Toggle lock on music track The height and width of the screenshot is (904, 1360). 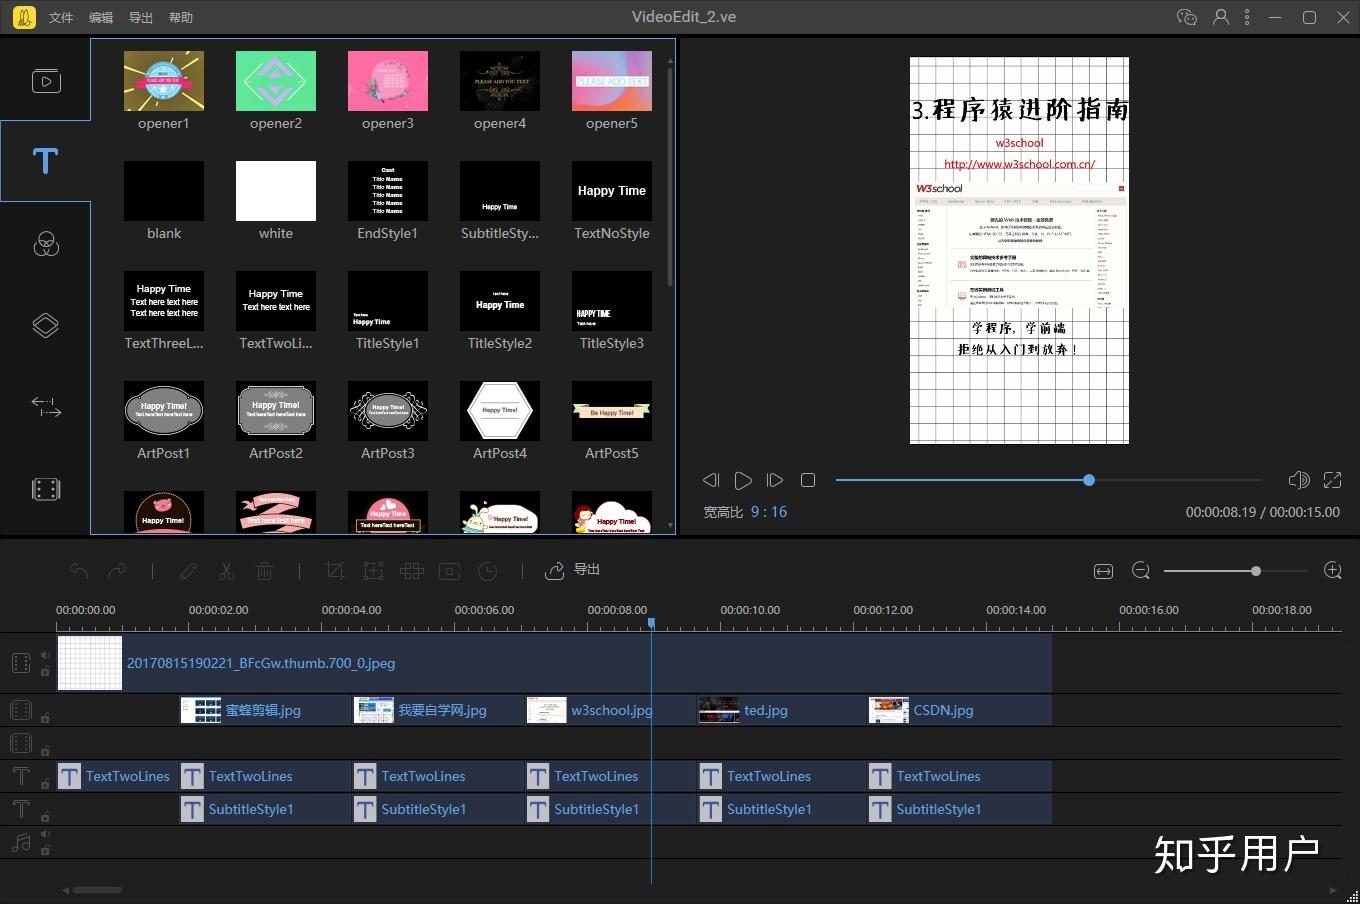pyautogui.click(x=45, y=850)
